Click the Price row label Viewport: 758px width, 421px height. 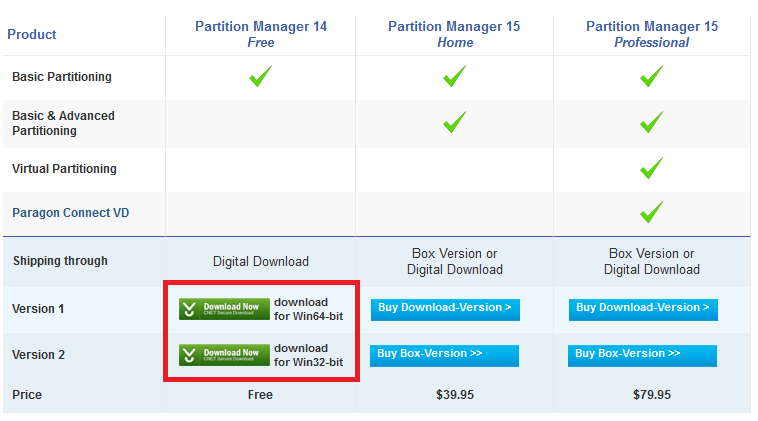(x=27, y=395)
